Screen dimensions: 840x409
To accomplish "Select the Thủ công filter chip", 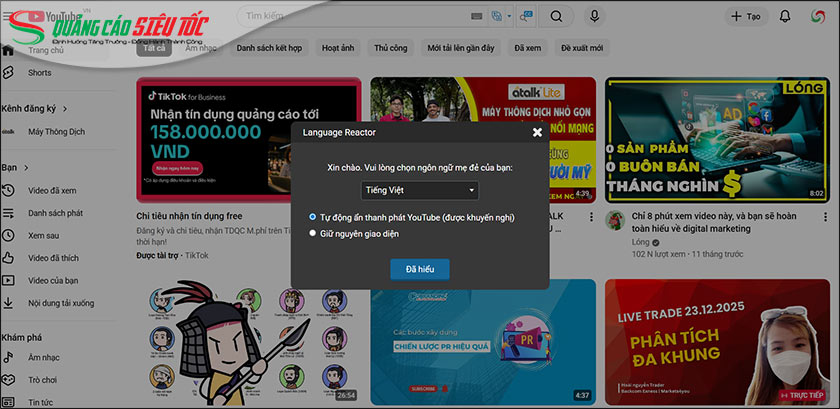I will [390, 47].
